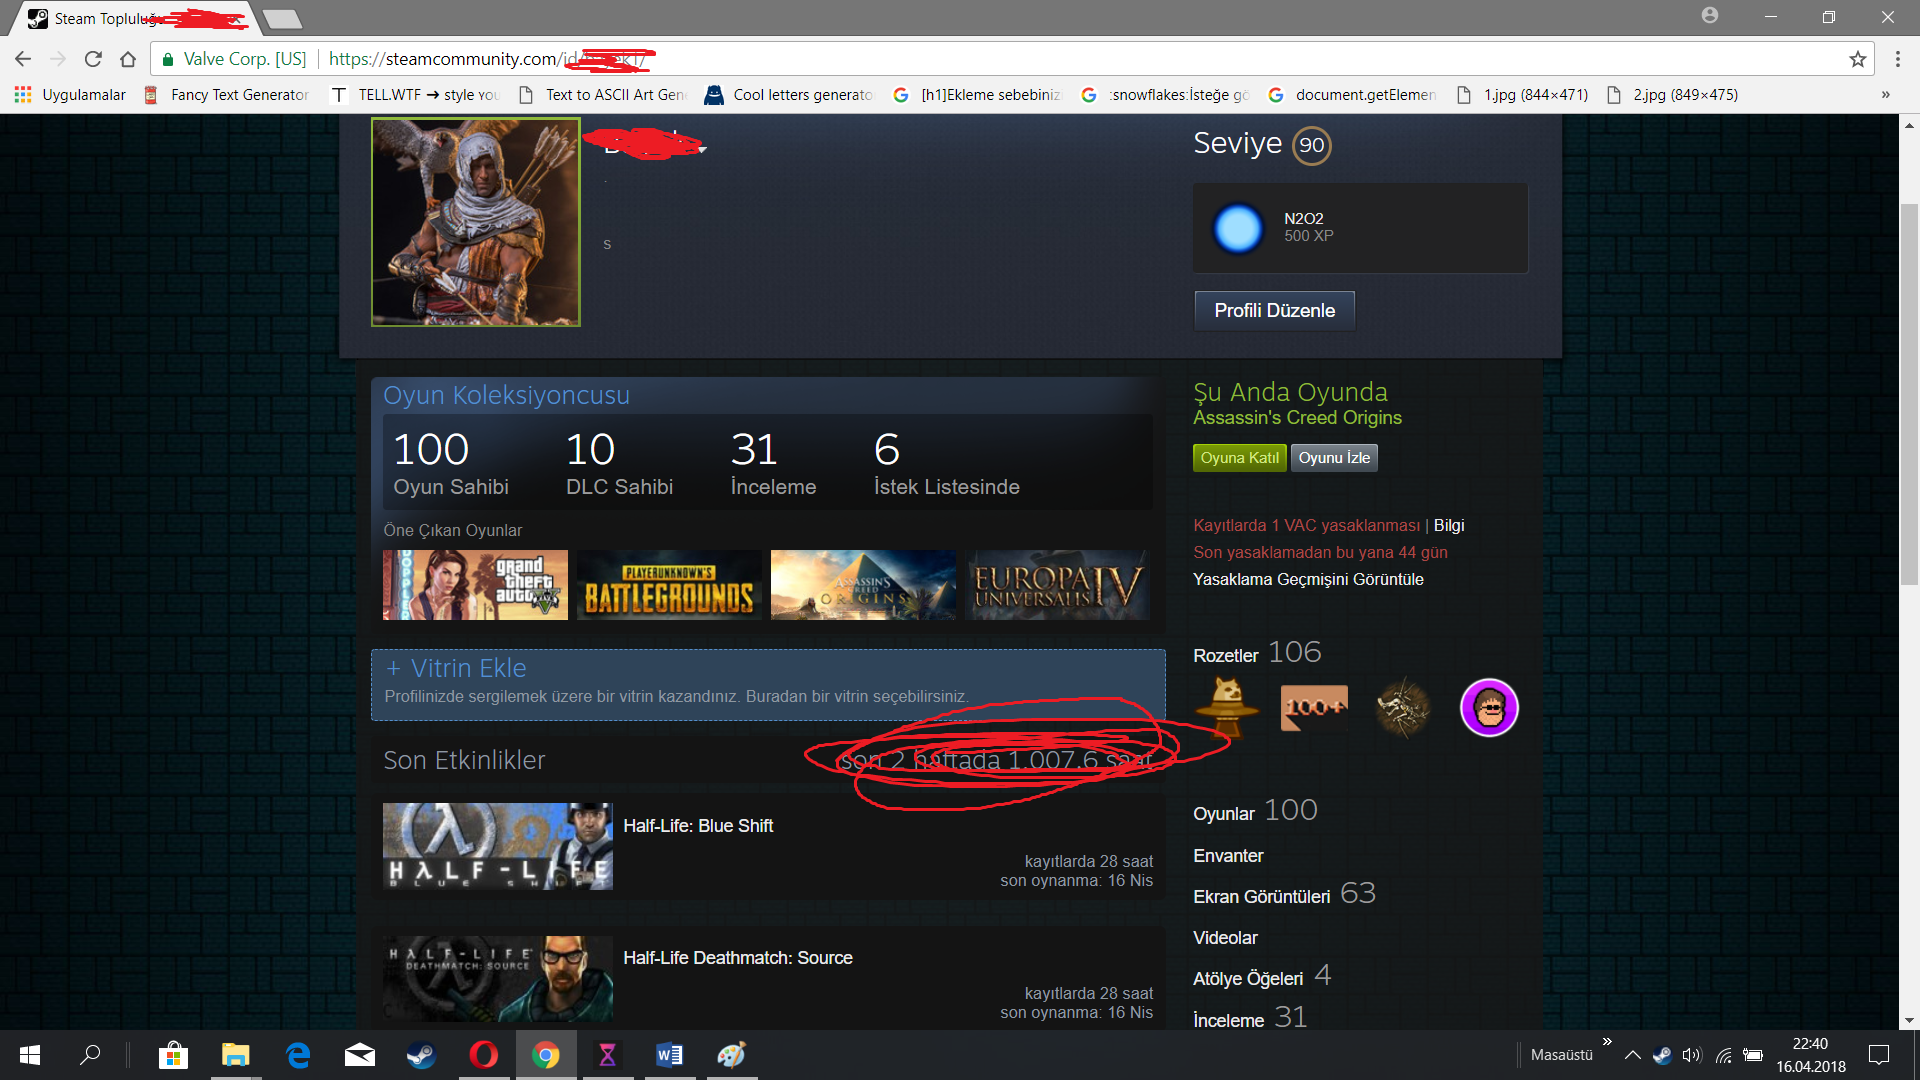Open 2.jpg (849×475) bookmark
1920x1080 pixels.
tap(1673, 95)
